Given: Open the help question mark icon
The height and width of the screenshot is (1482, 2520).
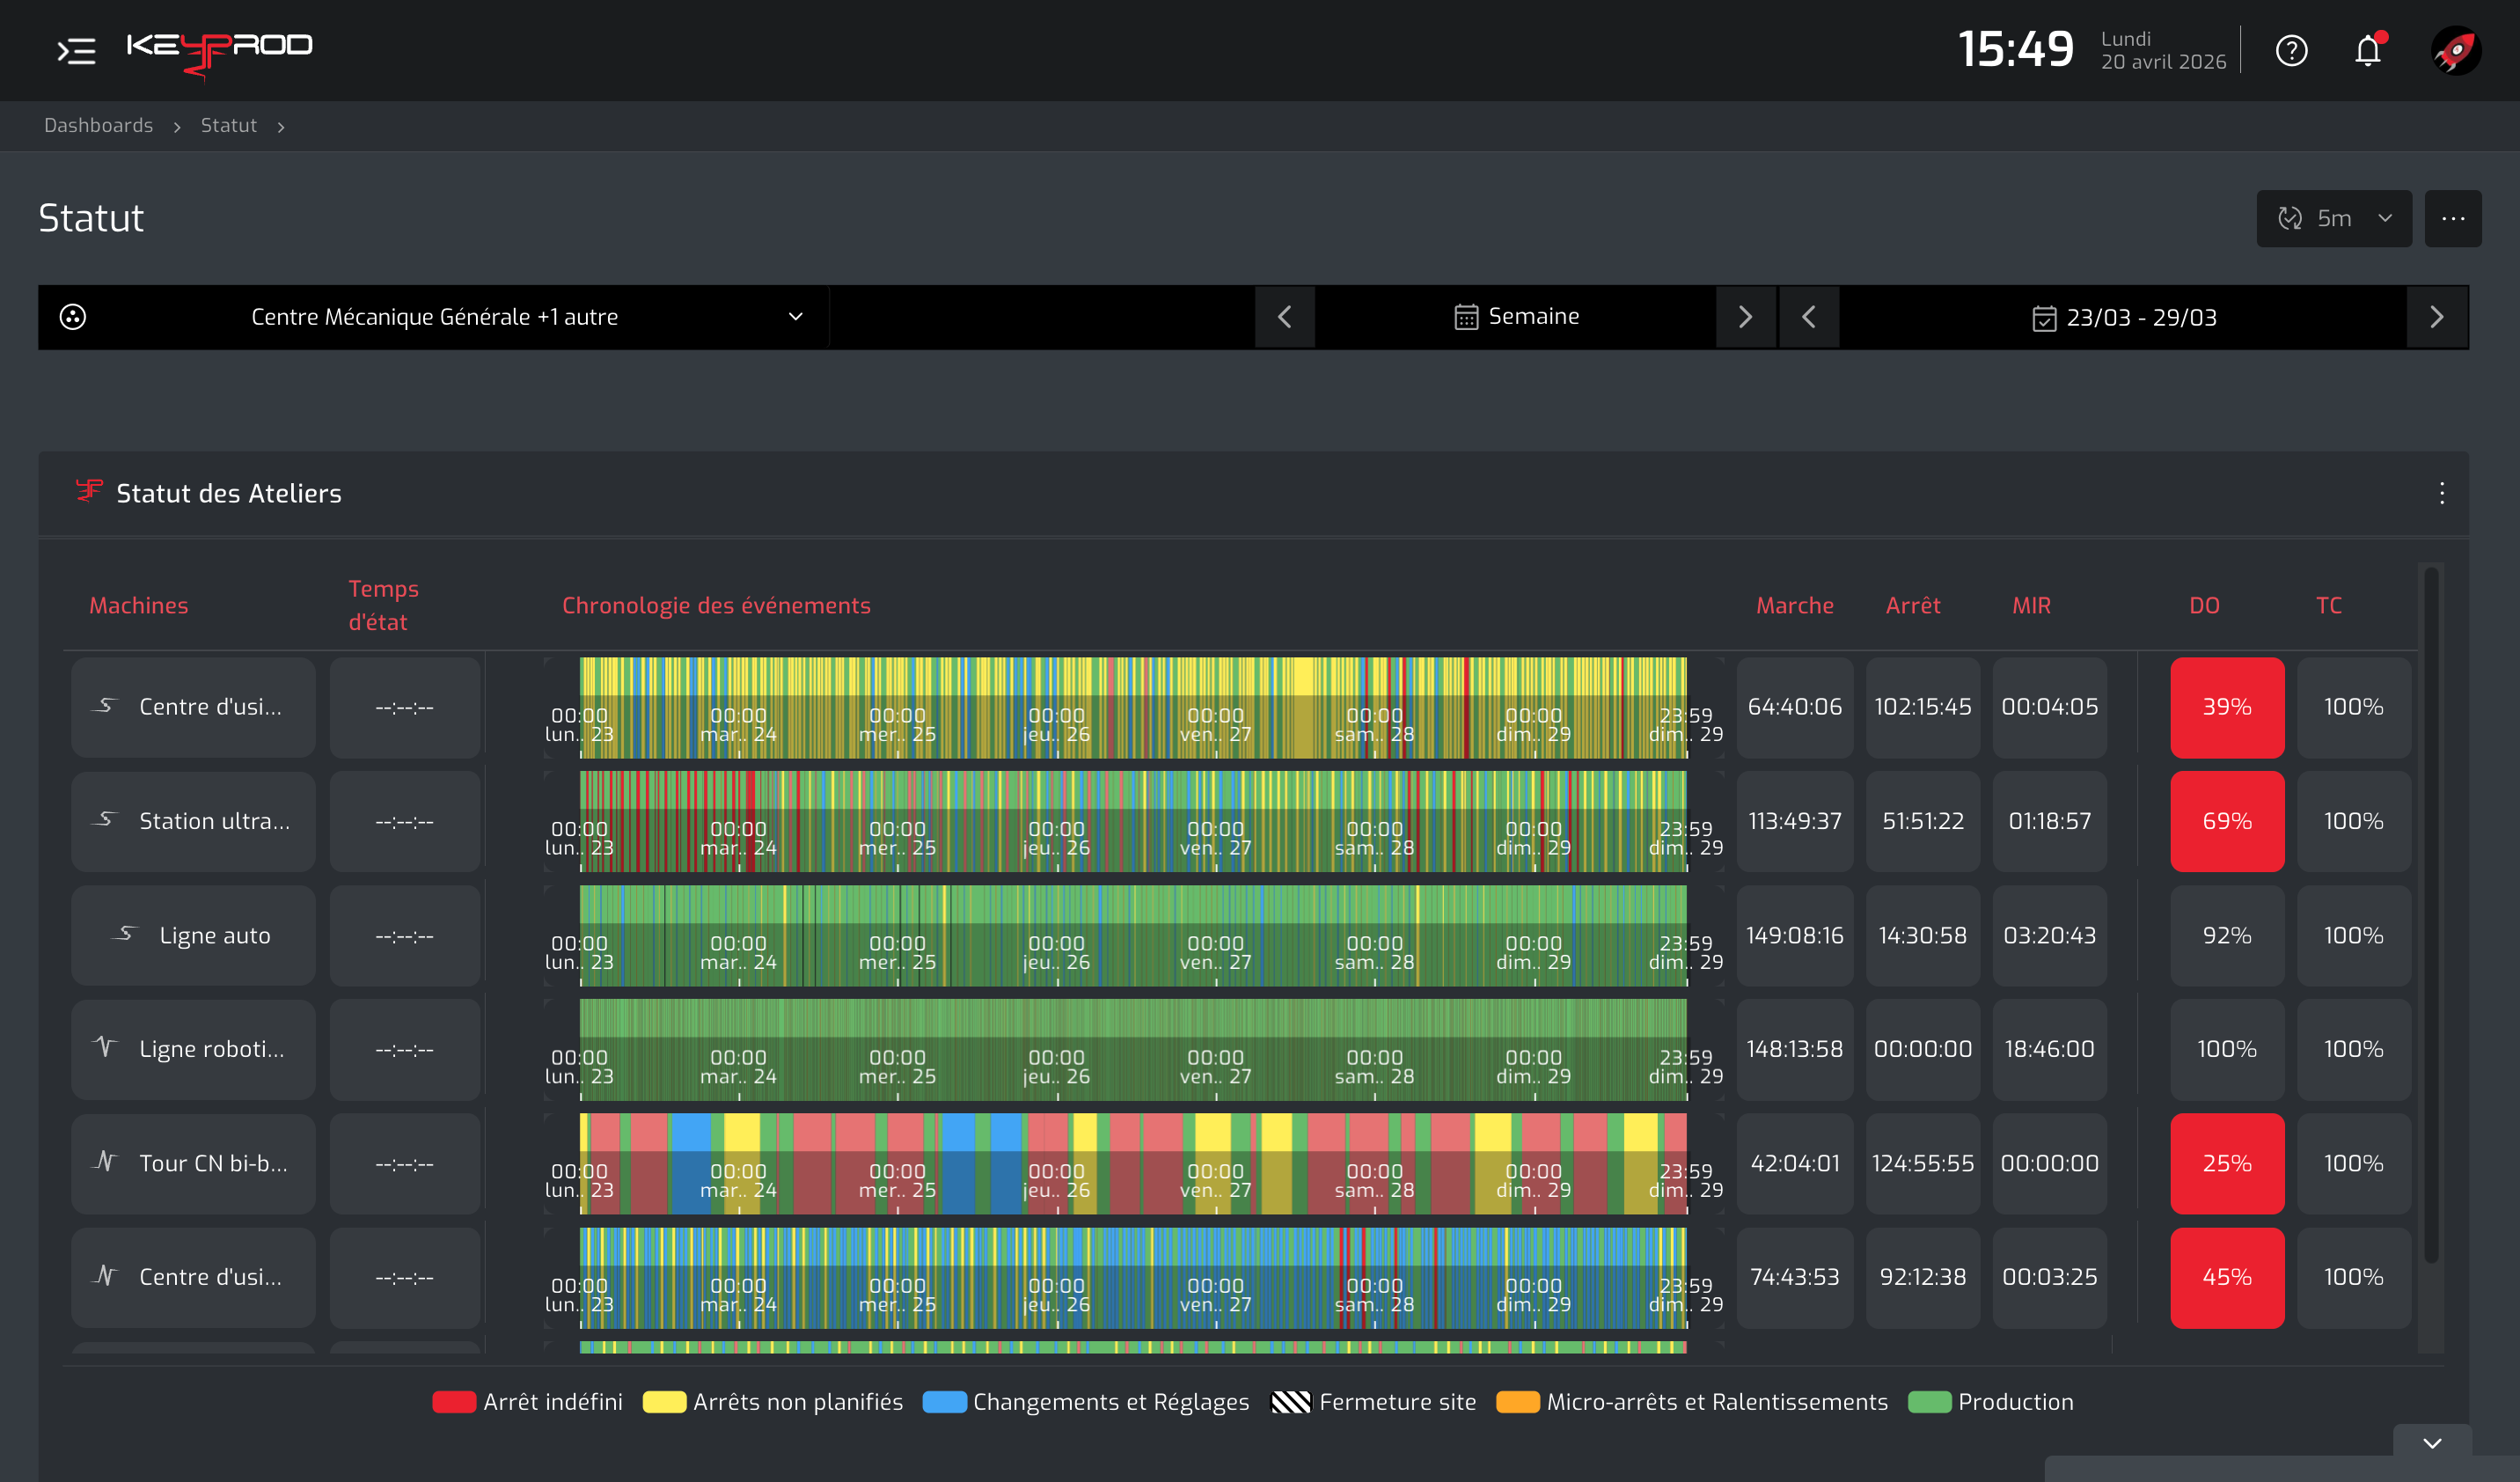Looking at the screenshot, I should pyautogui.click(x=2291, y=50).
